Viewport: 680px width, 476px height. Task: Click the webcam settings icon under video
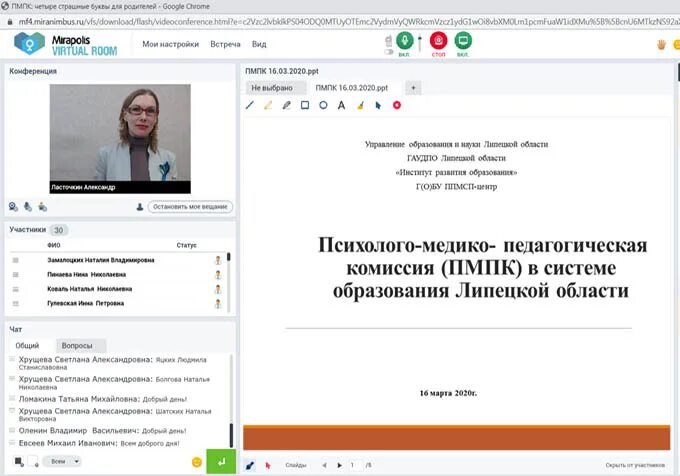pyautogui.click(x=13, y=207)
